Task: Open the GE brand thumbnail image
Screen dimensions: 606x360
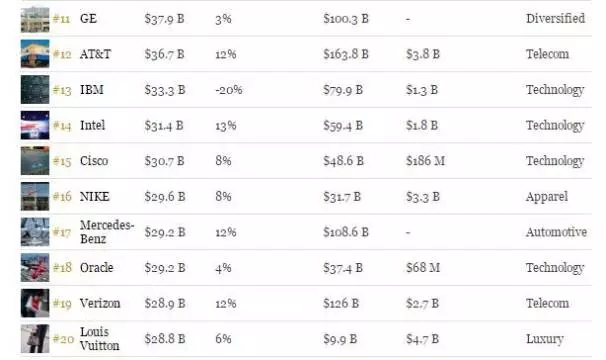Action: coord(35,19)
